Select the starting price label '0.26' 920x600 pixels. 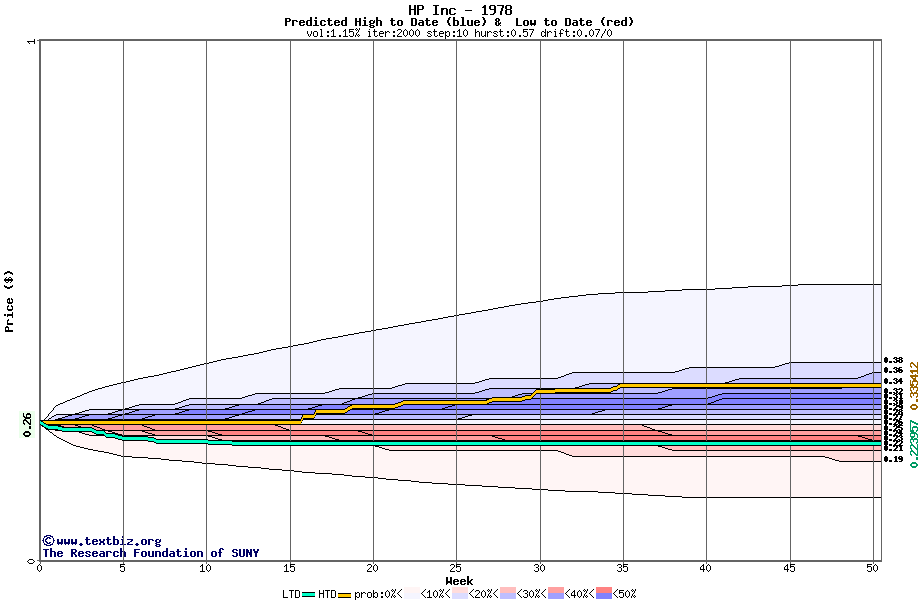click(28, 425)
